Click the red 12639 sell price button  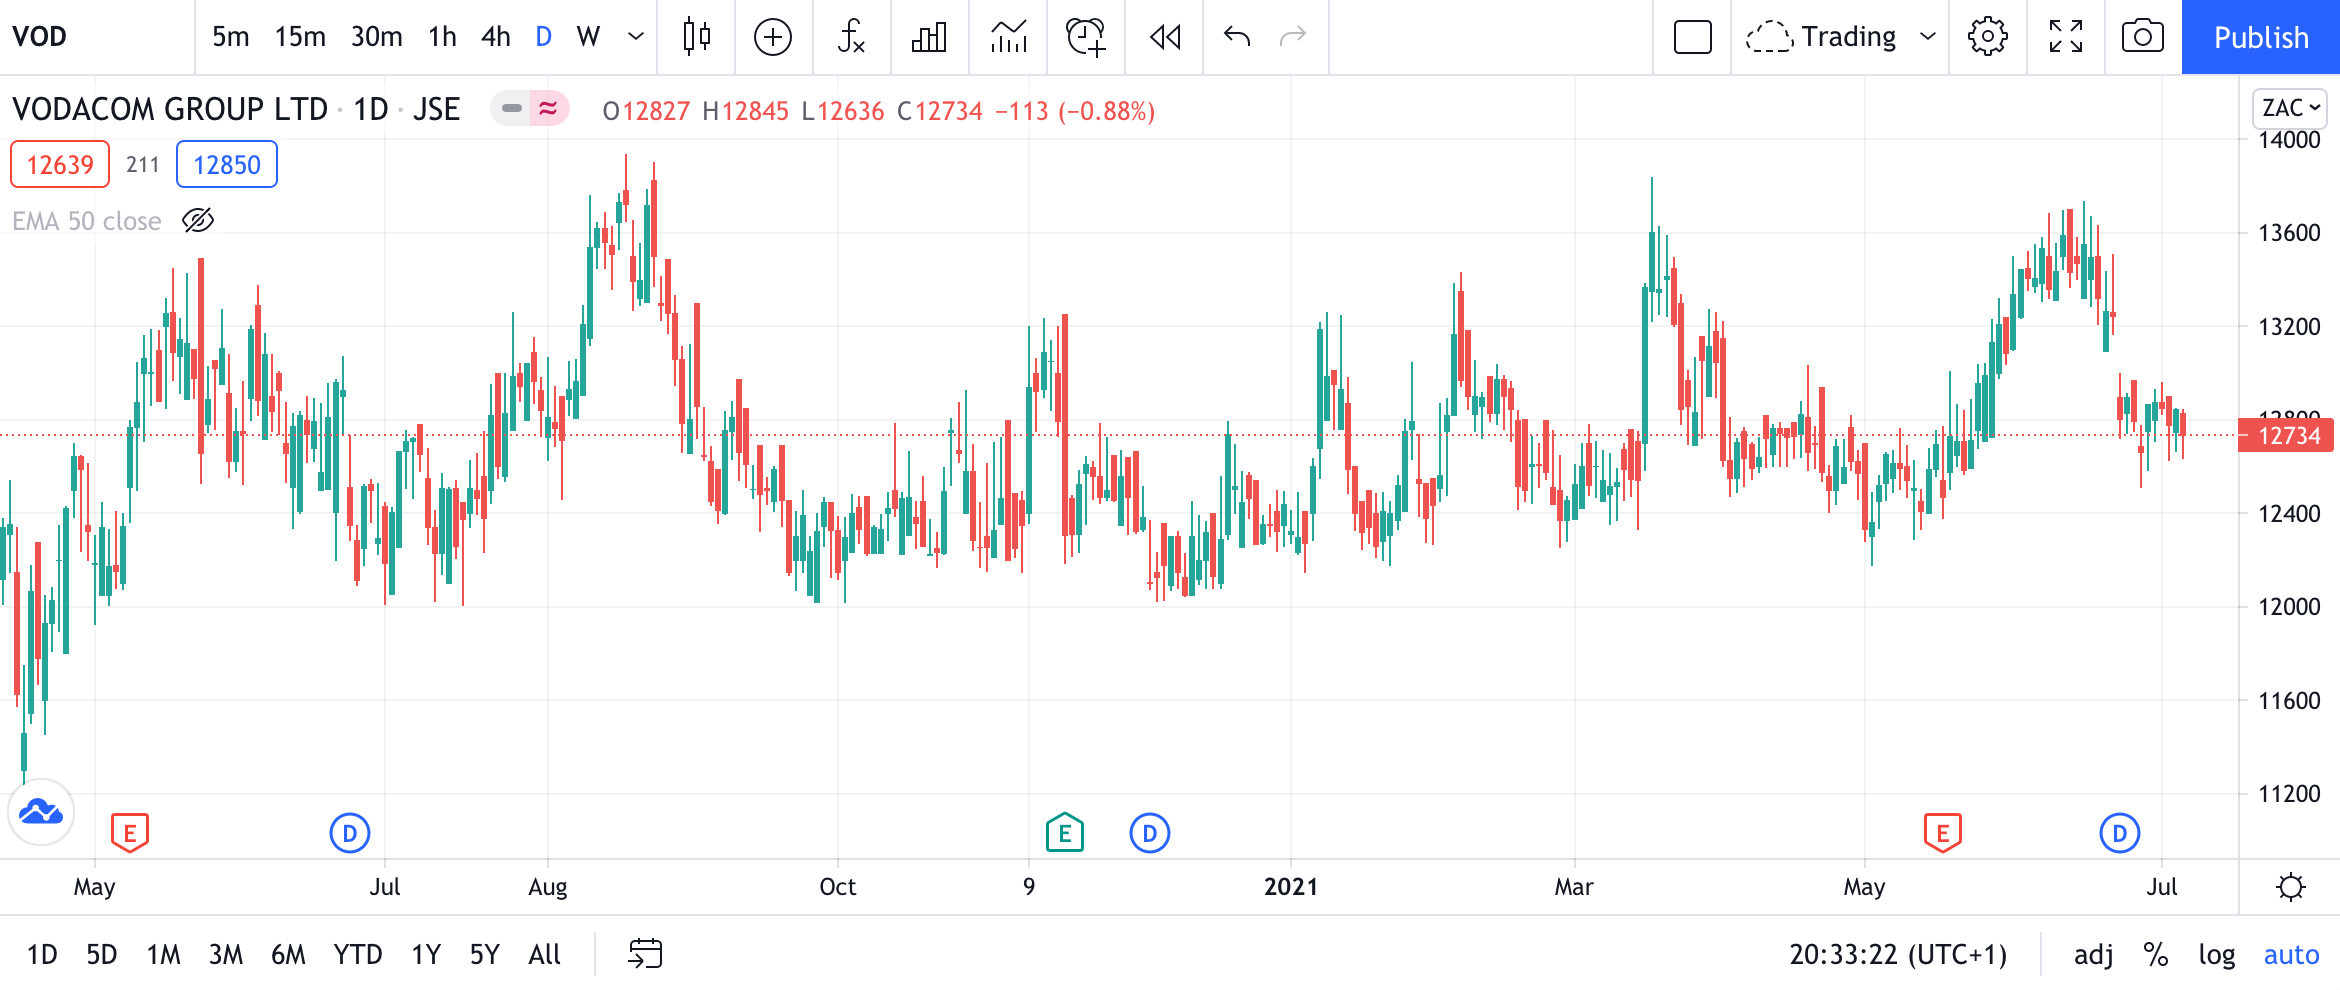click(x=60, y=164)
